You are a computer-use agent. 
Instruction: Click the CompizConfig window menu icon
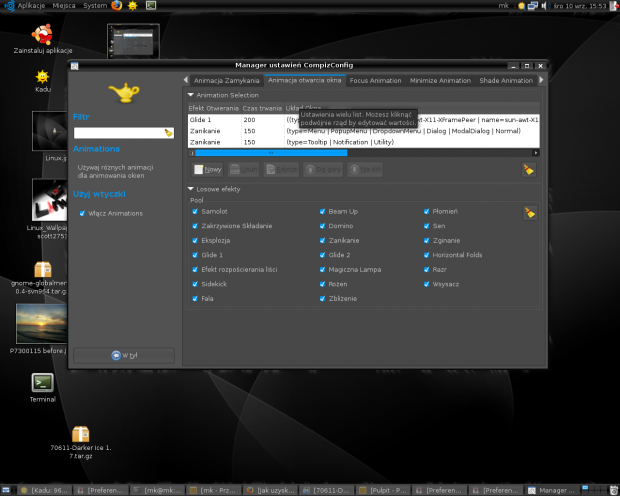tap(74, 66)
